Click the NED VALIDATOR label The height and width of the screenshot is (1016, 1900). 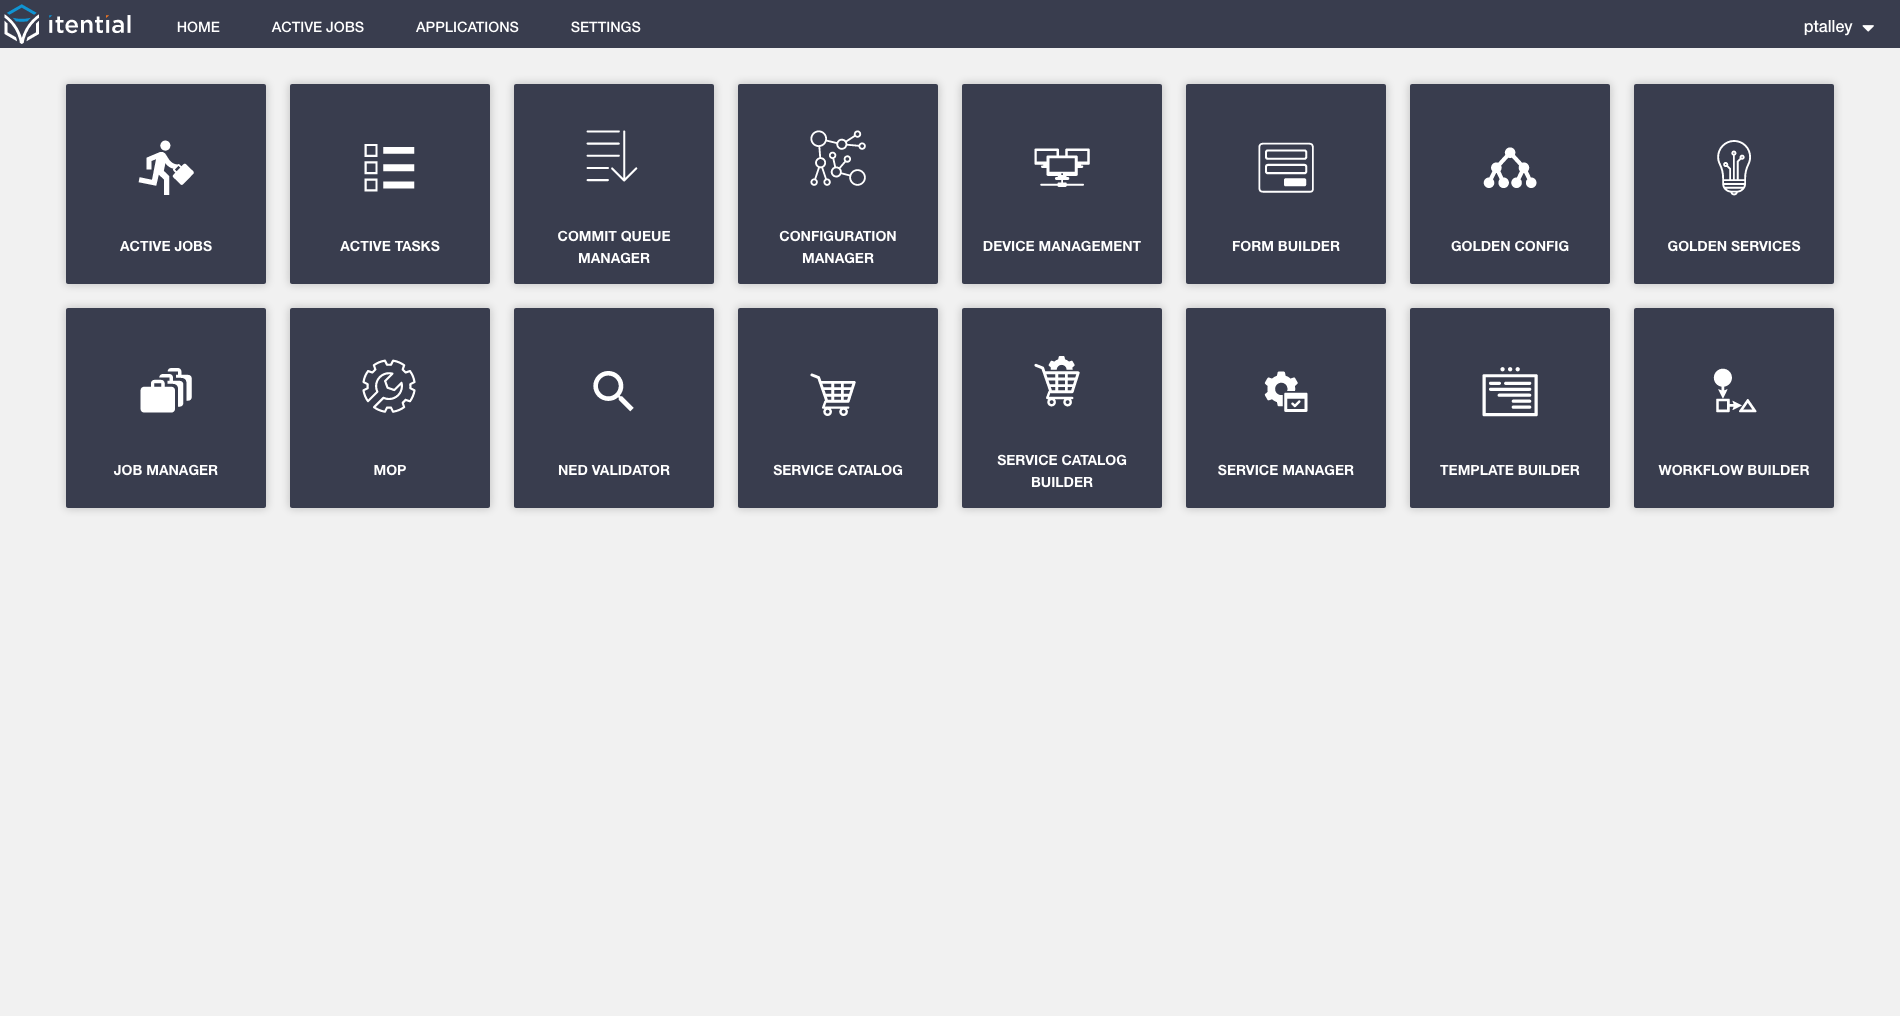click(x=614, y=470)
